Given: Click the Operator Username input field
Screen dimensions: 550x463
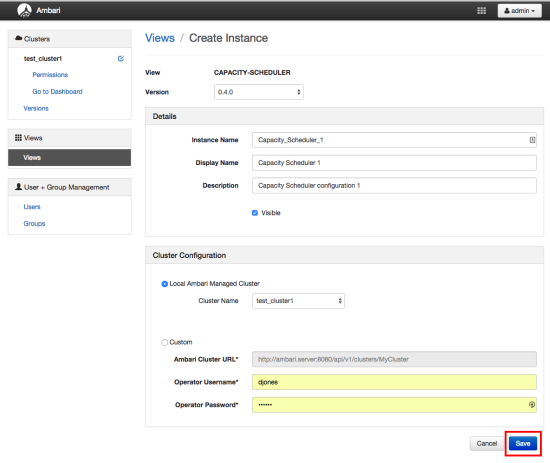Looking at the screenshot, I should [394, 382].
